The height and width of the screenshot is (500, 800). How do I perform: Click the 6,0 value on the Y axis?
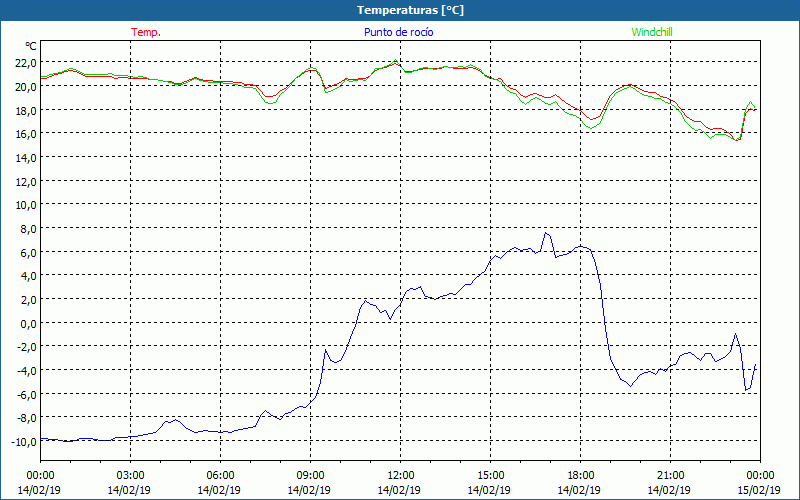tap(29, 252)
